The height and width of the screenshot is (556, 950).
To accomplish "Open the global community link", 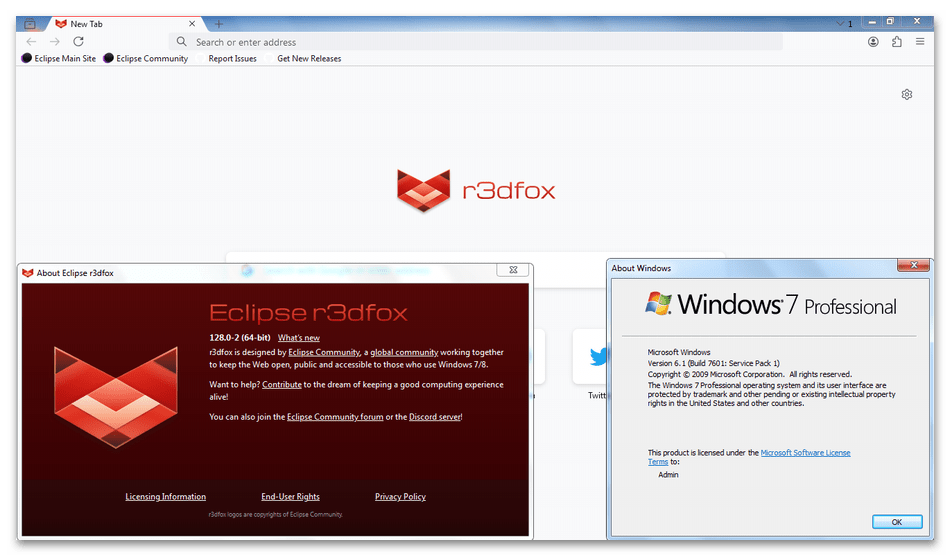I will [404, 352].
